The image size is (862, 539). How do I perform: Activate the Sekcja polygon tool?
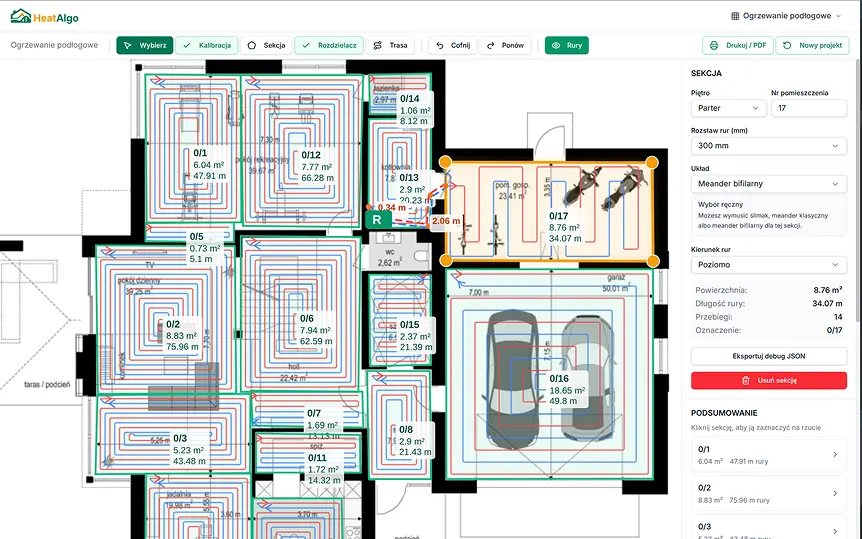266,45
